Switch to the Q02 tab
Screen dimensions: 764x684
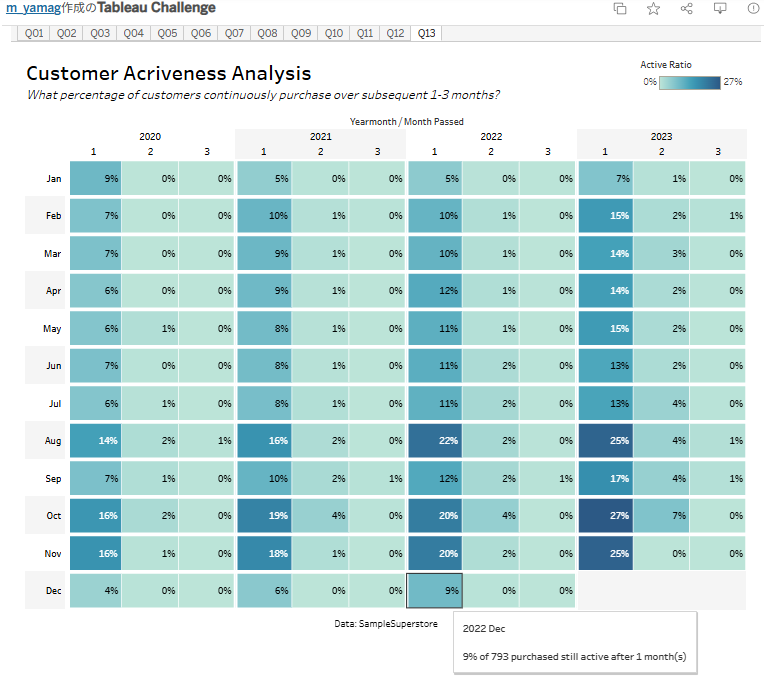click(x=66, y=33)
